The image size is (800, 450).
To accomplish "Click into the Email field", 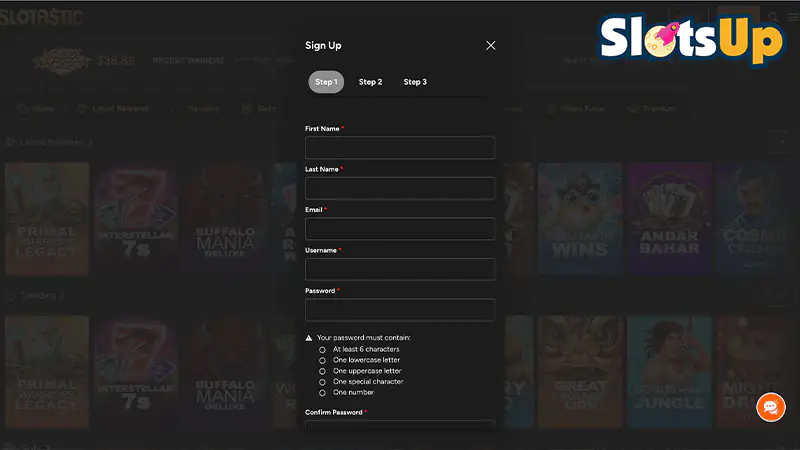I will 400,229.
